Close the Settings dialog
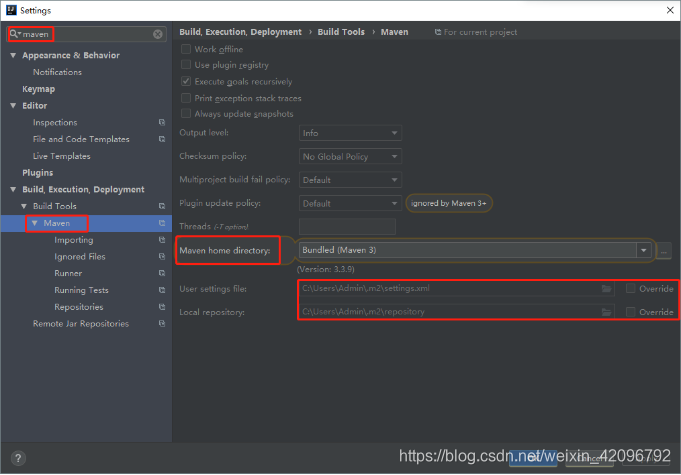The image size is (681, 475). tap(670, 10)
